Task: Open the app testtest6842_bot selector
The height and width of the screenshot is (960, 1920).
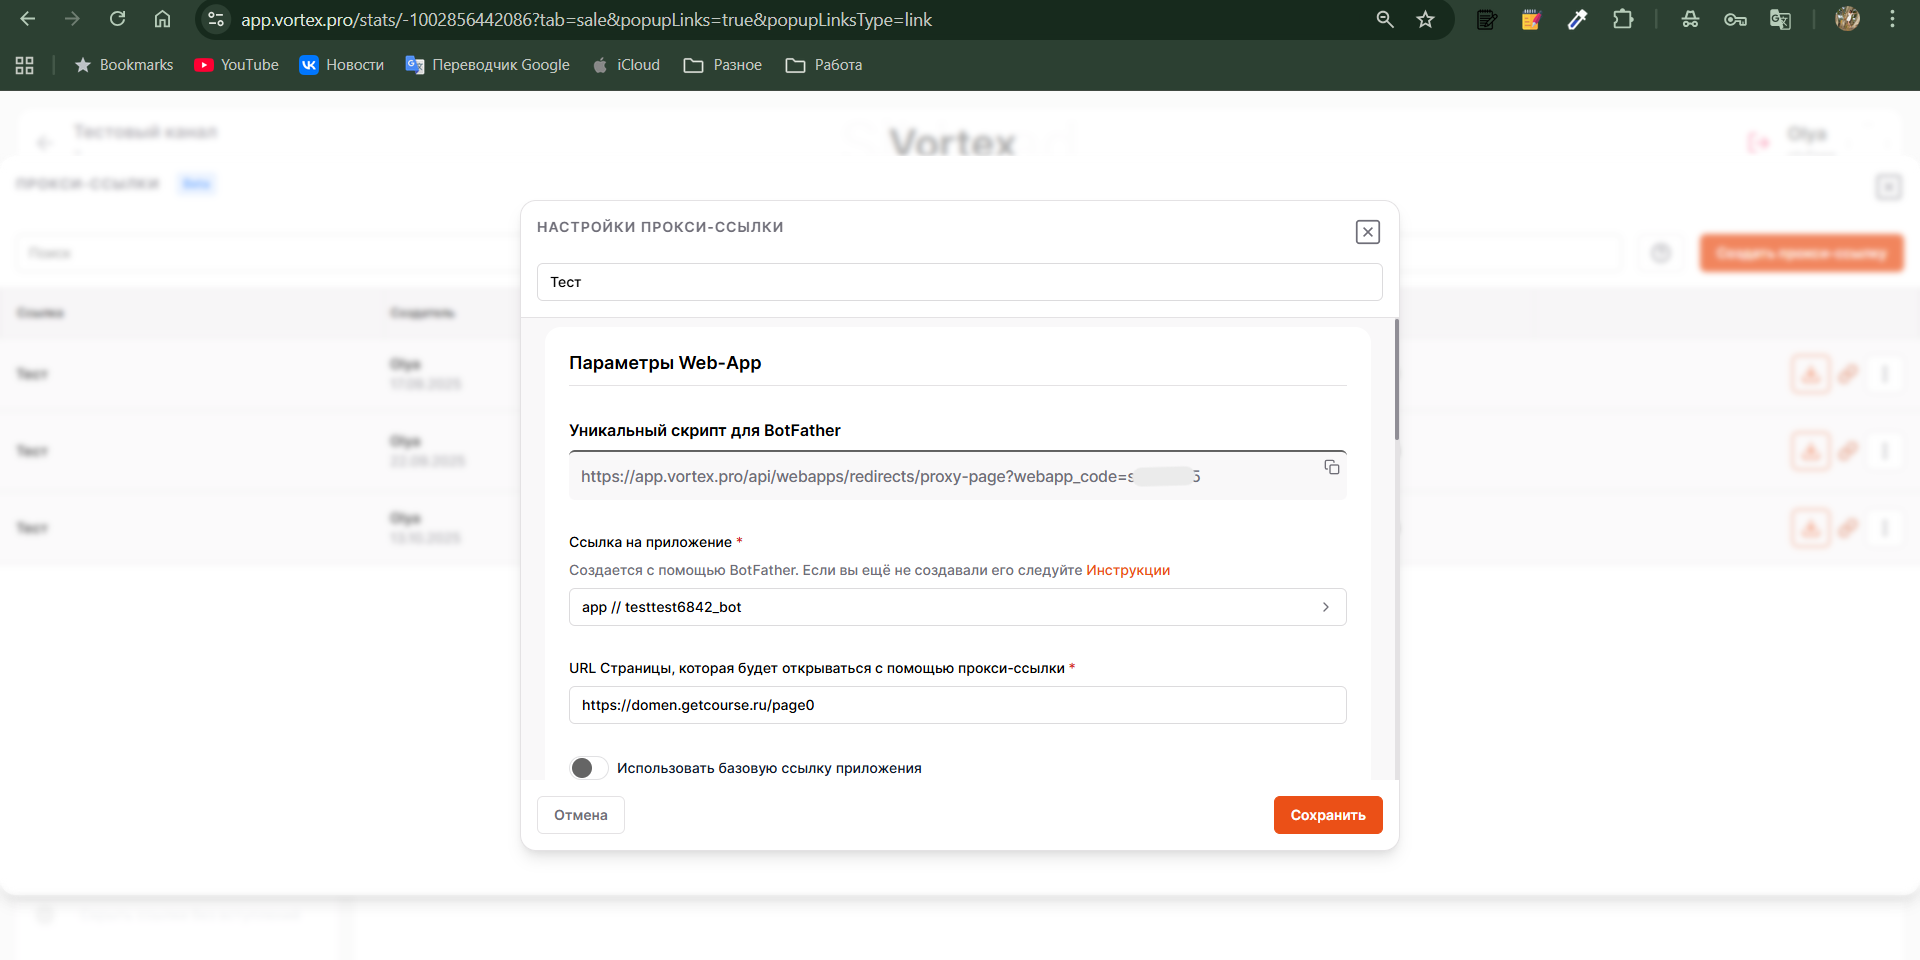Action: tap(957, 607)
